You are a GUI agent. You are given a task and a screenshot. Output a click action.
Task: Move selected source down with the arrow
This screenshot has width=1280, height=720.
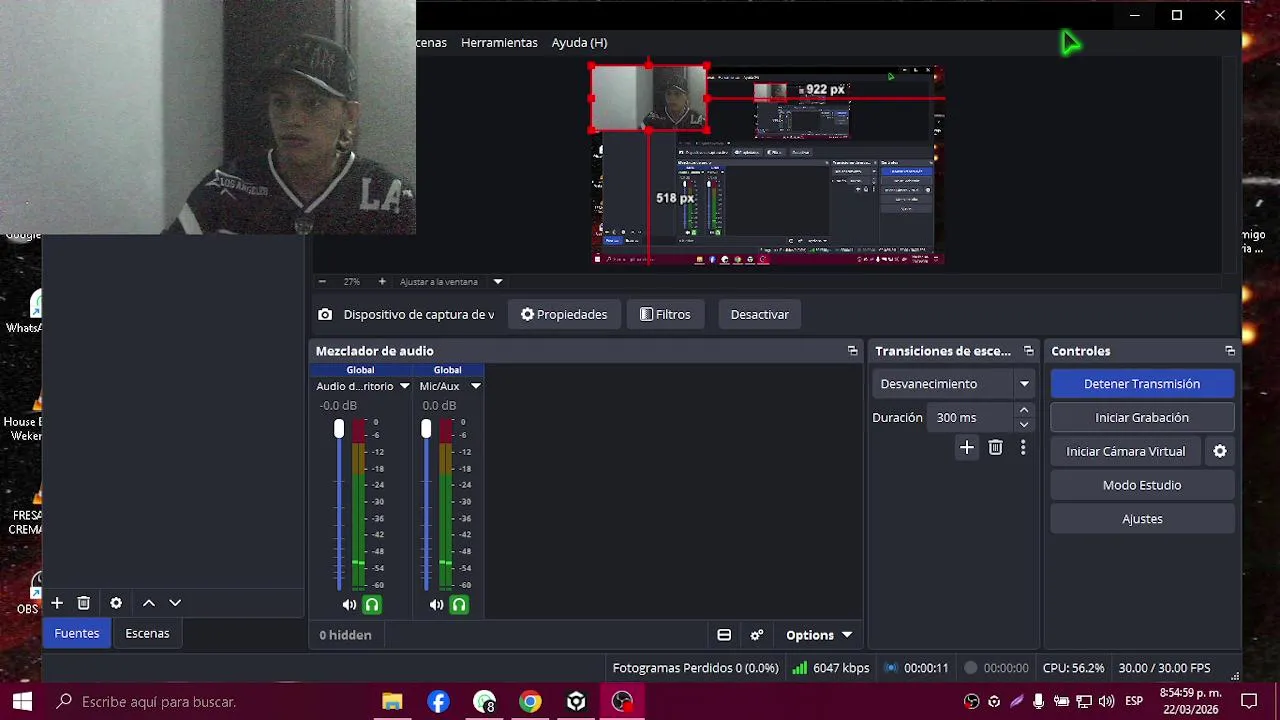[x=175, y=603]
